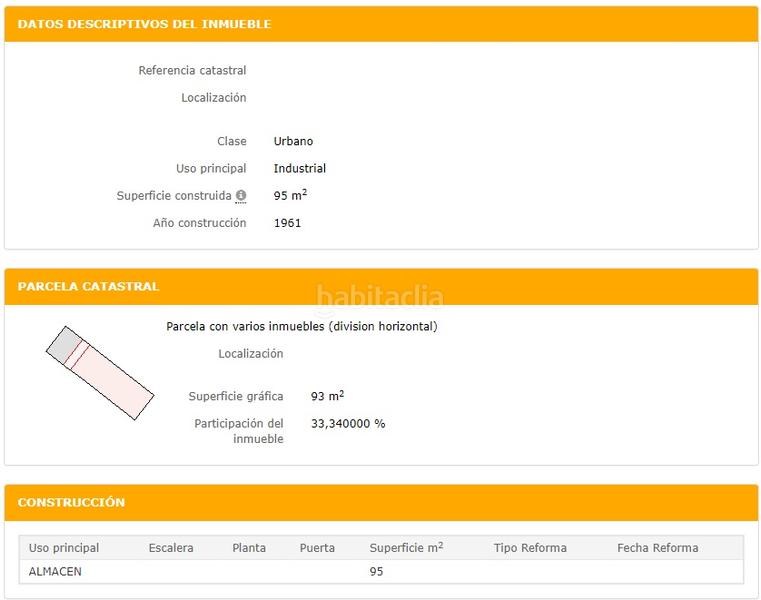Click the habitaclia watermark logo

[380, 297]
